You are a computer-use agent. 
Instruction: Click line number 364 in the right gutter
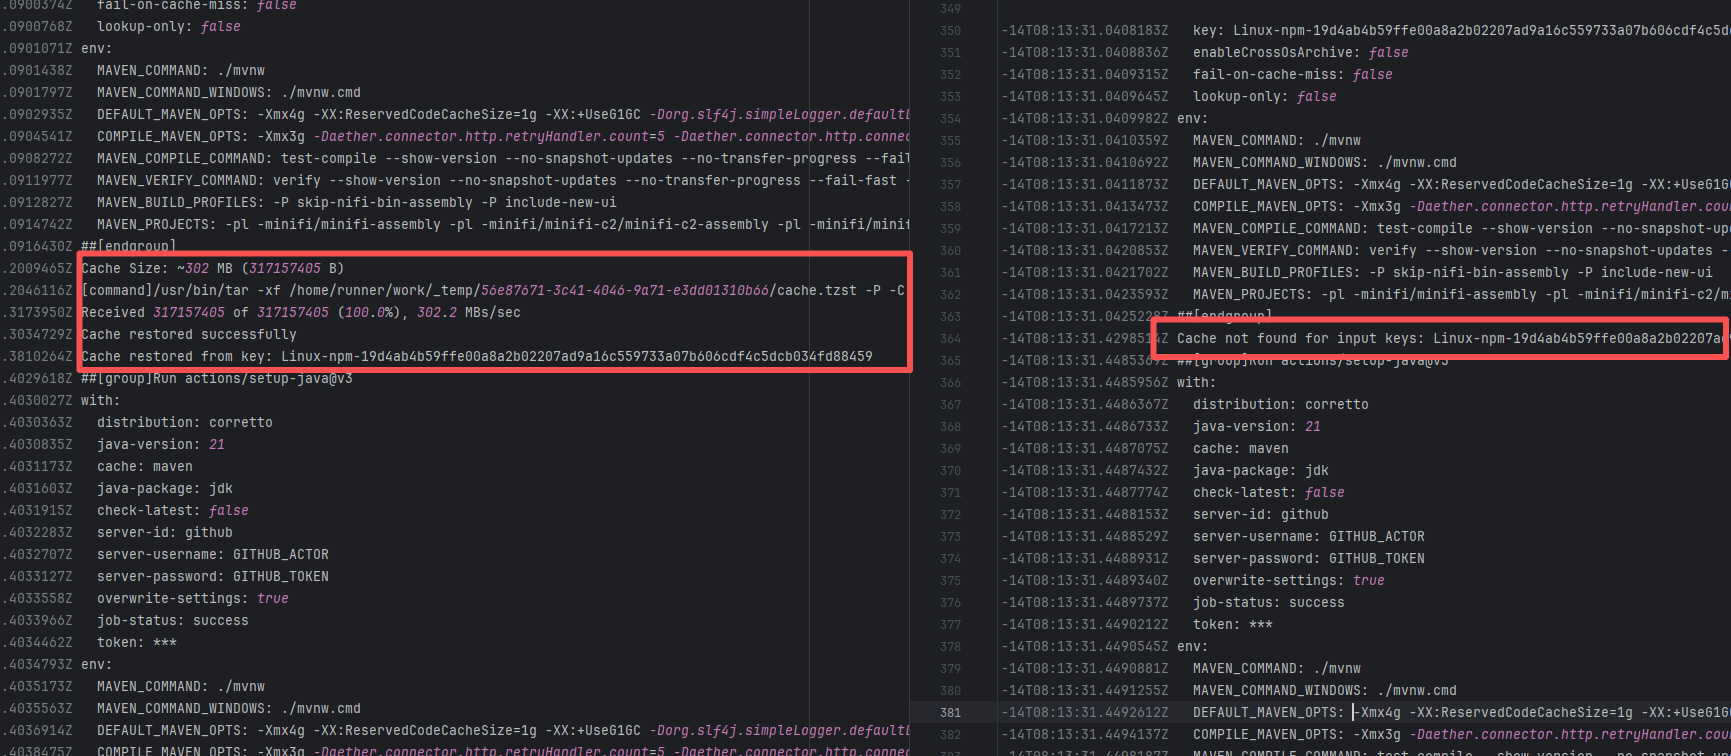[x=950, y=339]
